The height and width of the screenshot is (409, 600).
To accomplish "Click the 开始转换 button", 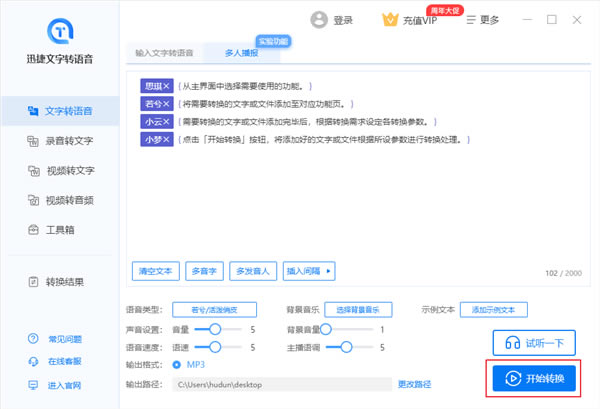I will [534, 379].
